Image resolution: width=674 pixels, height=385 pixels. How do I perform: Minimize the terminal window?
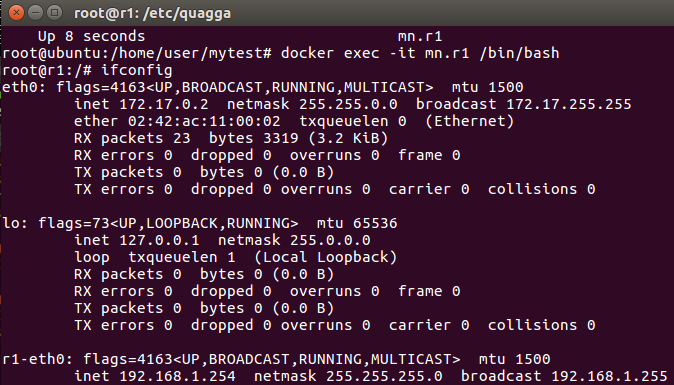(35, 12)
